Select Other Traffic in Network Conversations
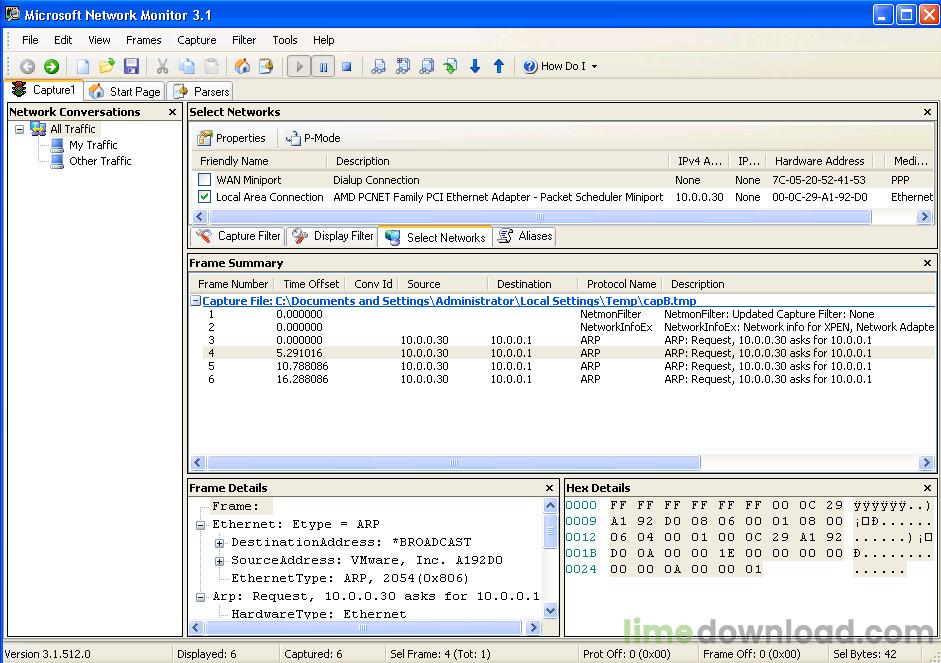This screenshot has width=941, height=663. pos(99,161)
